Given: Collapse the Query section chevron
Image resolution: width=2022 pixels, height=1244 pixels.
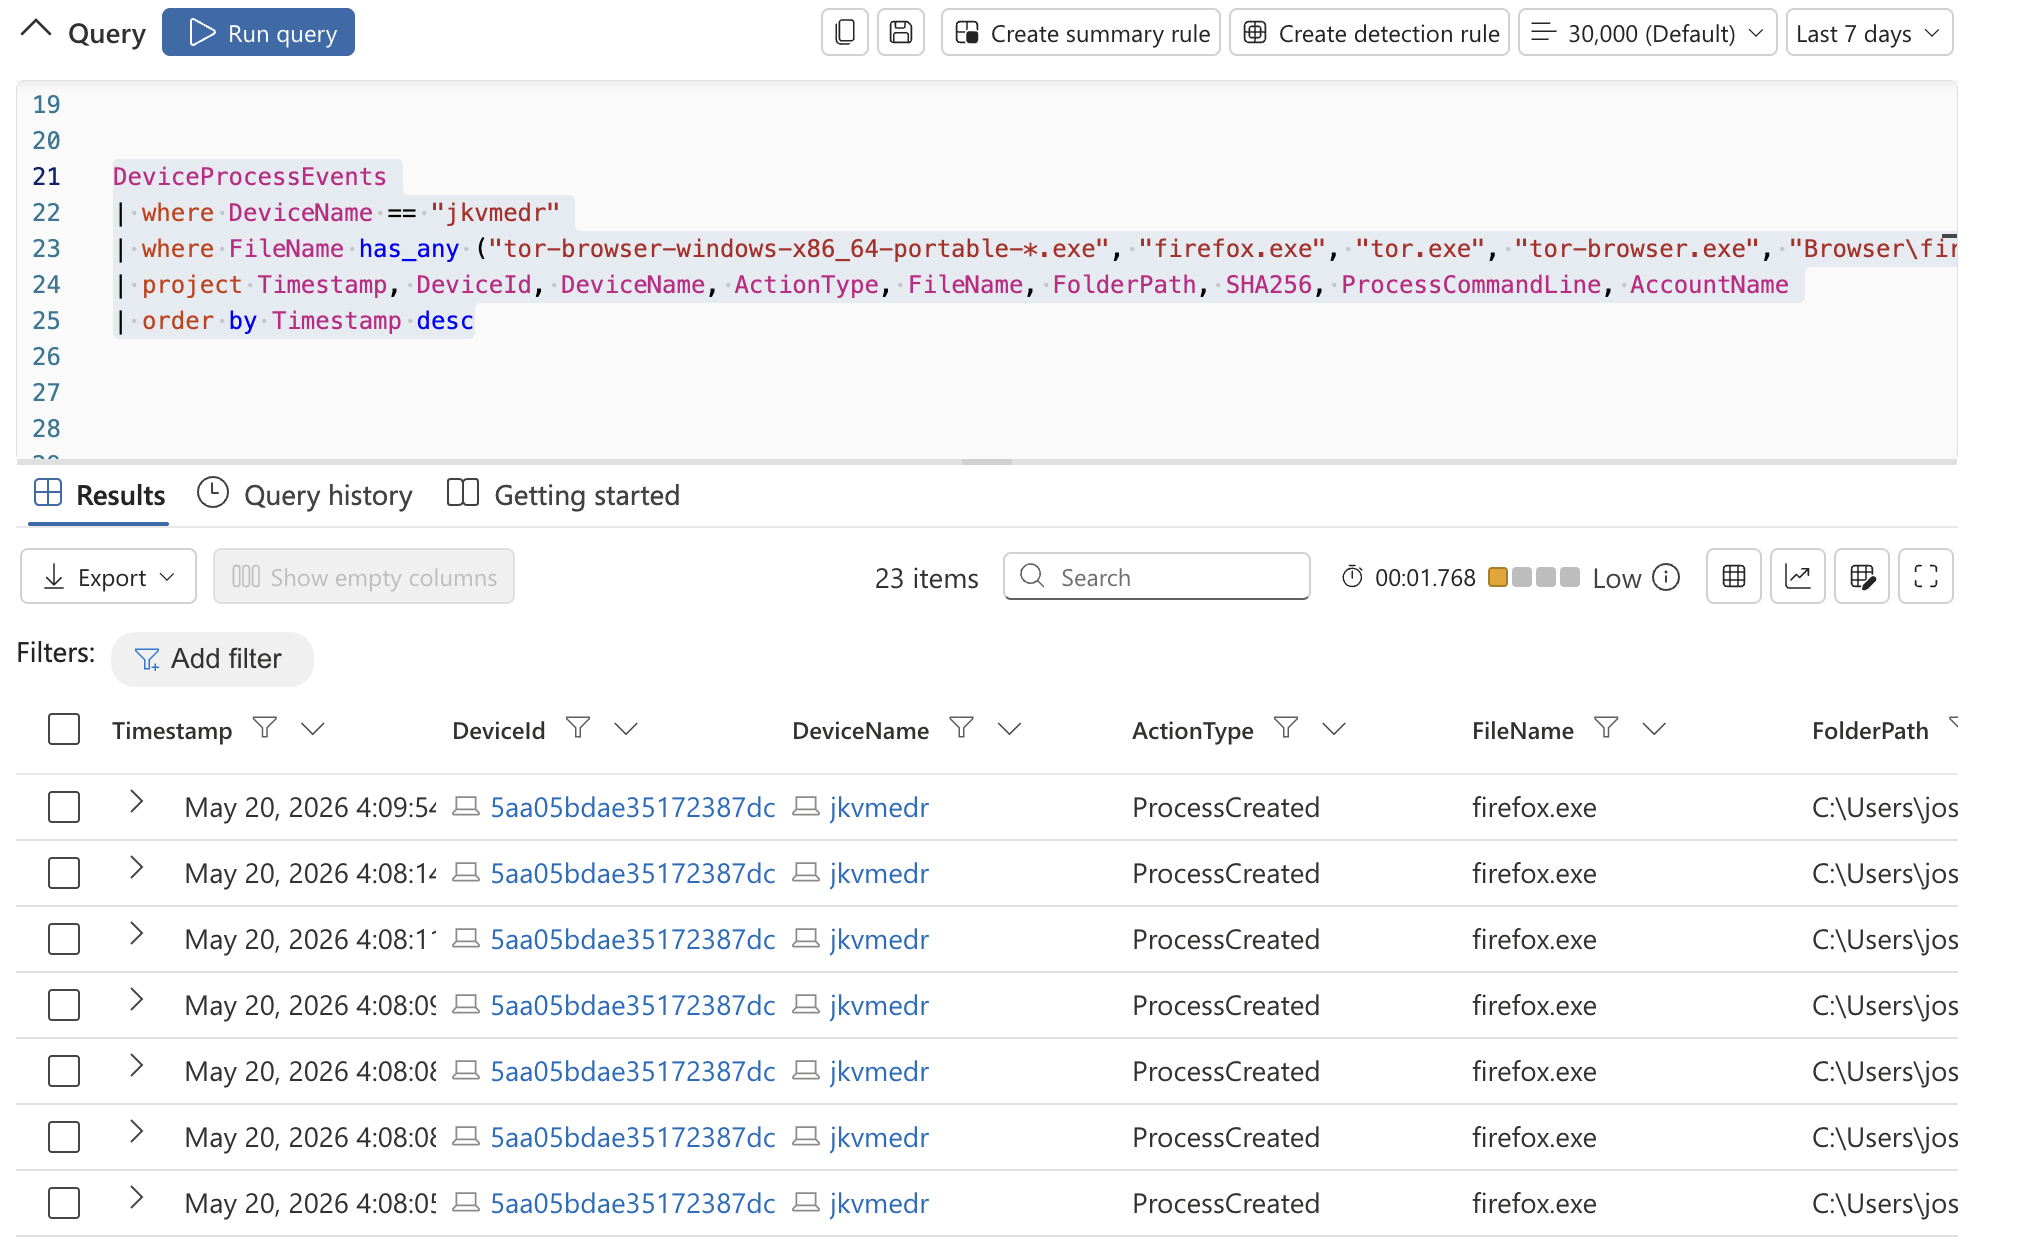Looking at the screenshot, I should [x=36, y=30].
